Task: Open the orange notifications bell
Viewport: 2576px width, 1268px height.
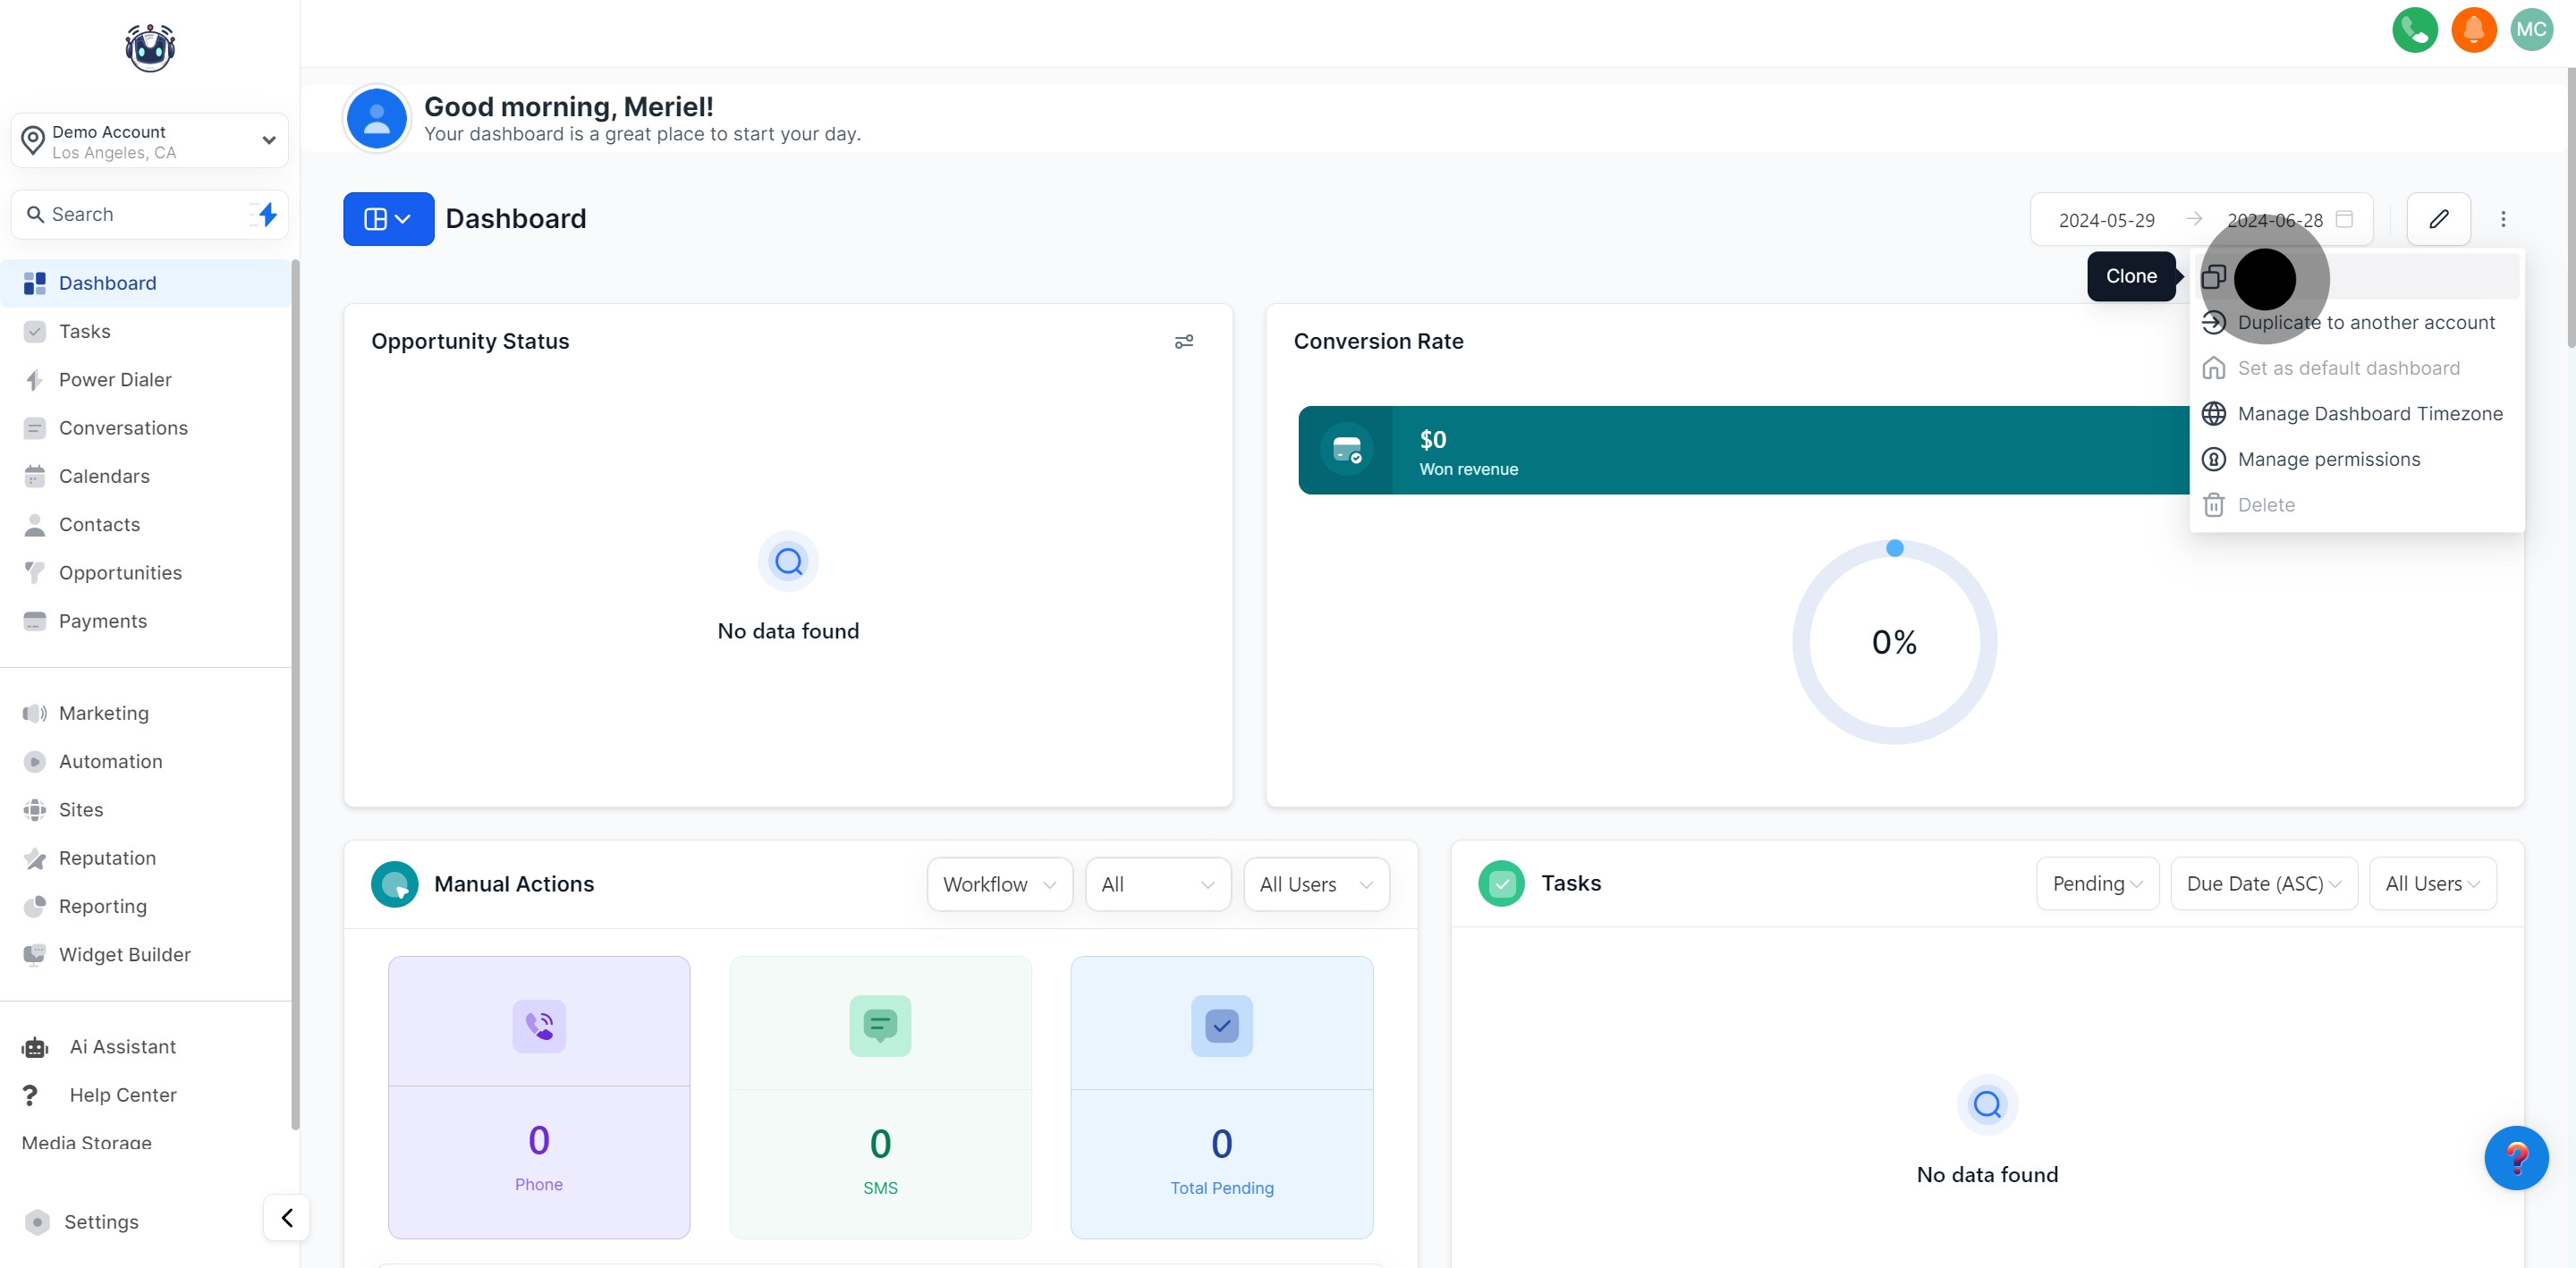Action: coord(2473,30)
